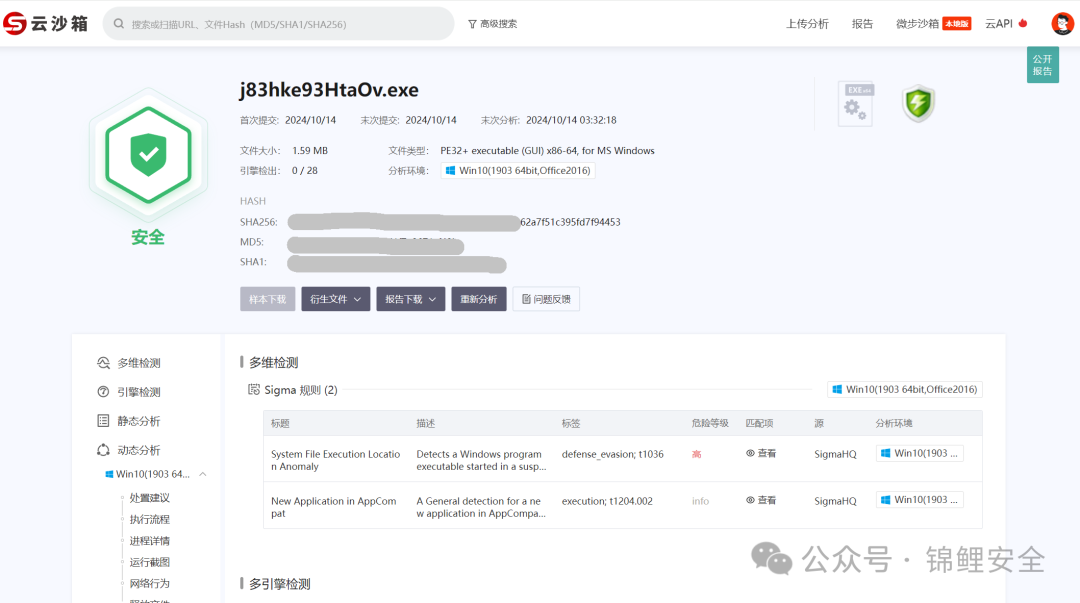Image resolution: width=1080 pixels, height=603 pixels.
Task: Click the 动态分析 cycle icon
Action: (103, 450)
